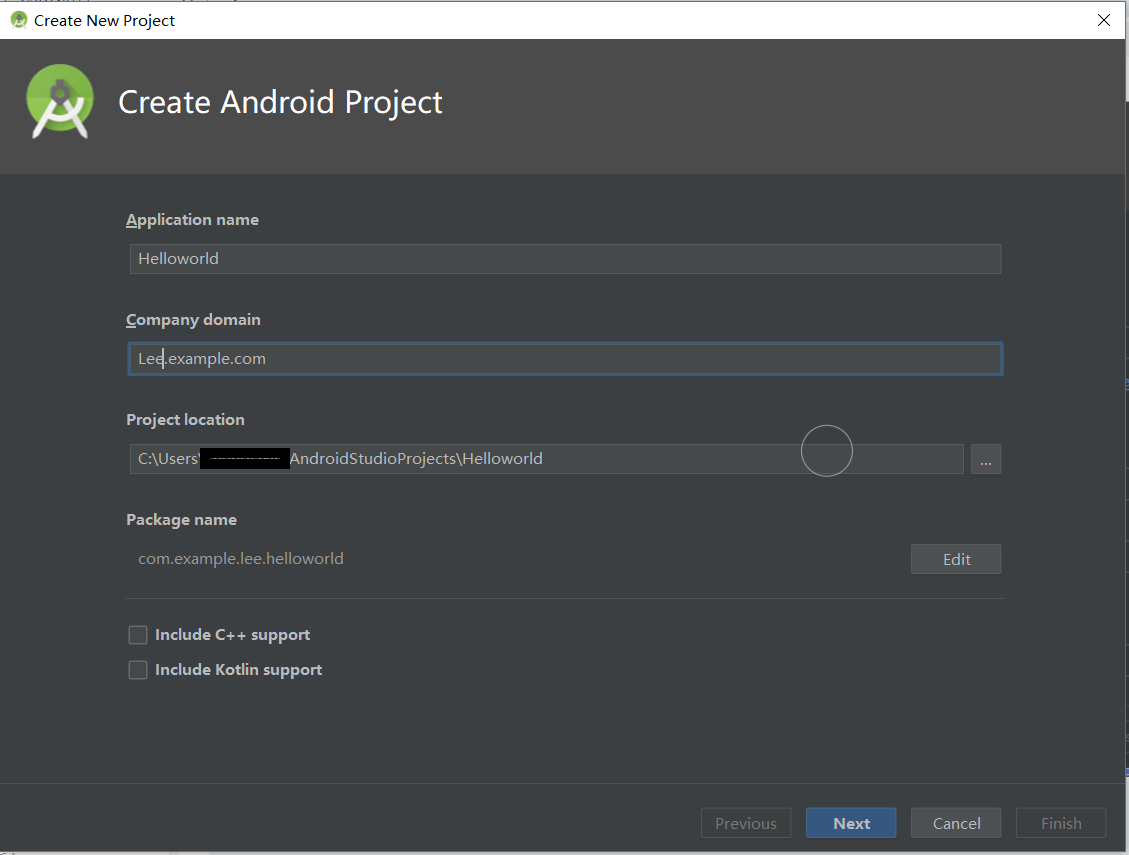Image resolution: width=1129 pixels, height=855 pixels.
Task: Click into the Project location path field
Action: 546,459
